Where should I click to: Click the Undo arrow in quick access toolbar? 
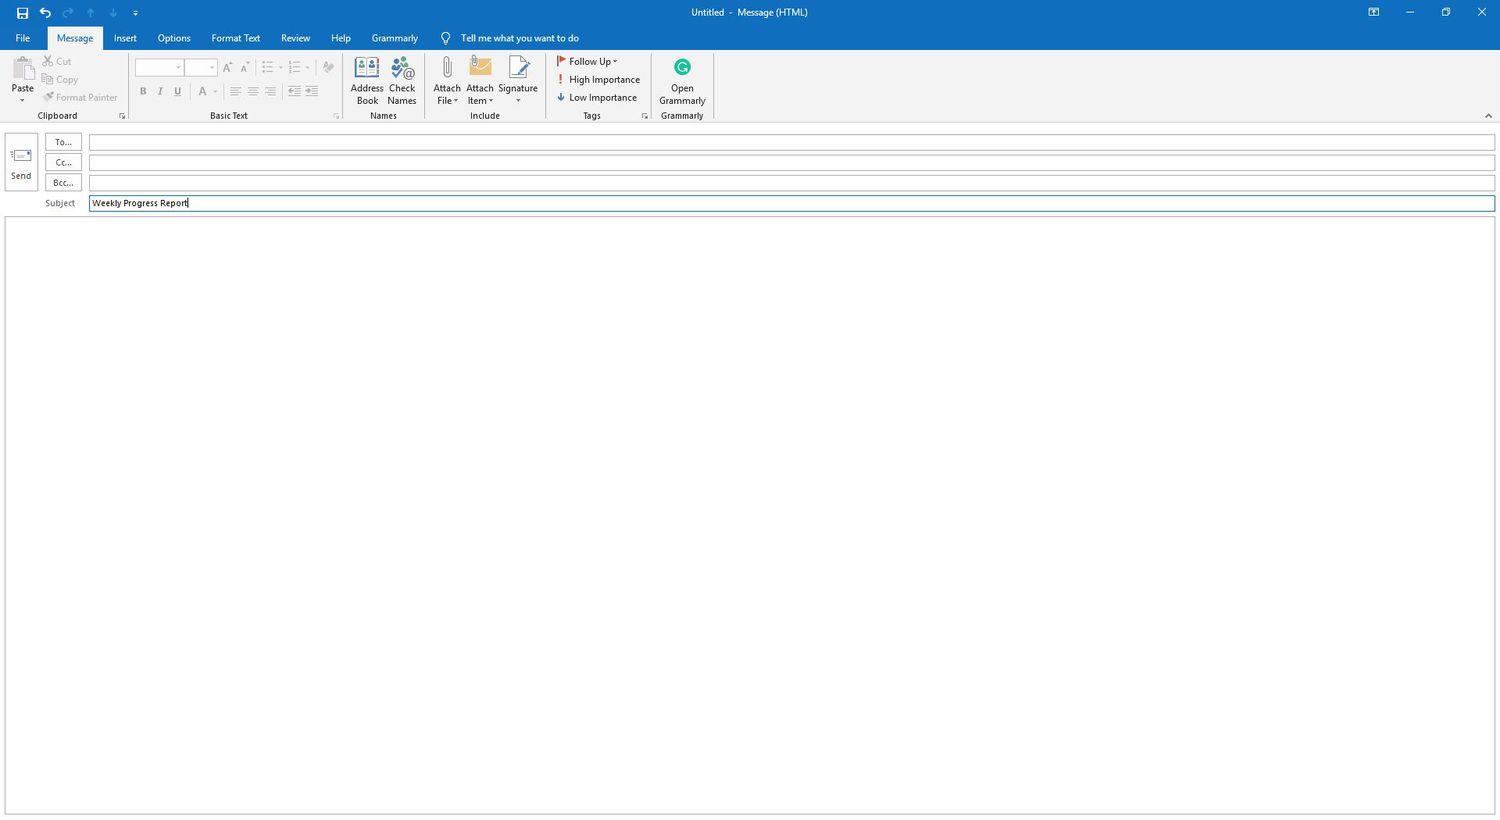[45, 13]
